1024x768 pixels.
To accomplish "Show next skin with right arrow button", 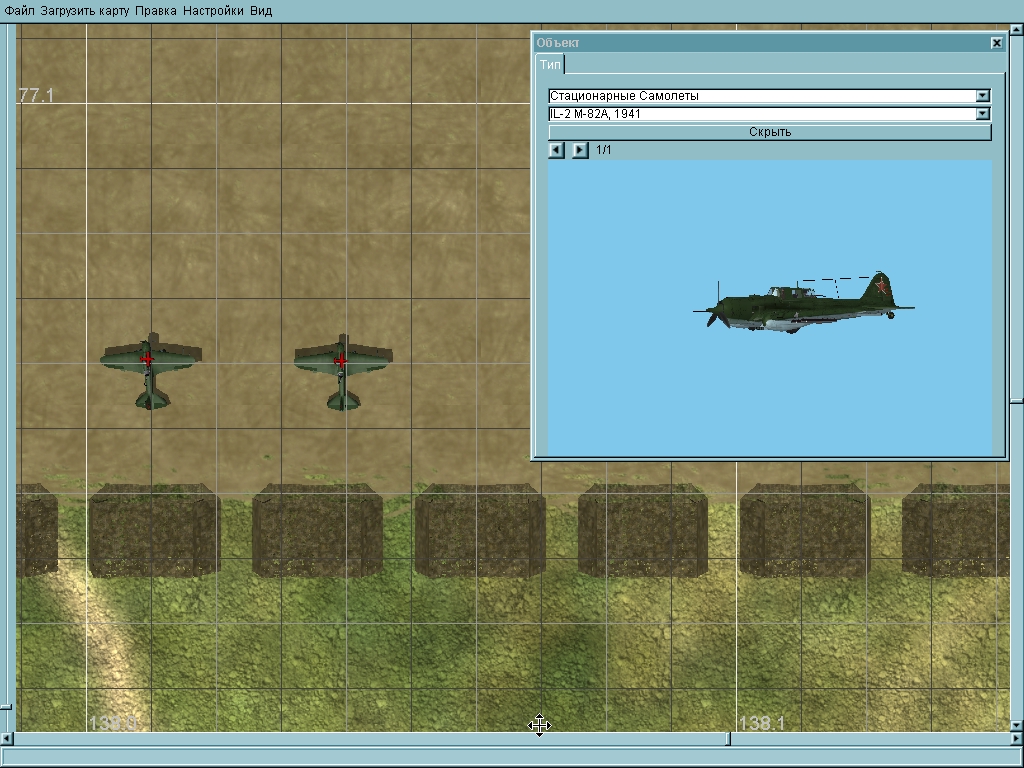I will pyautogui.click(x=580, y=150).
